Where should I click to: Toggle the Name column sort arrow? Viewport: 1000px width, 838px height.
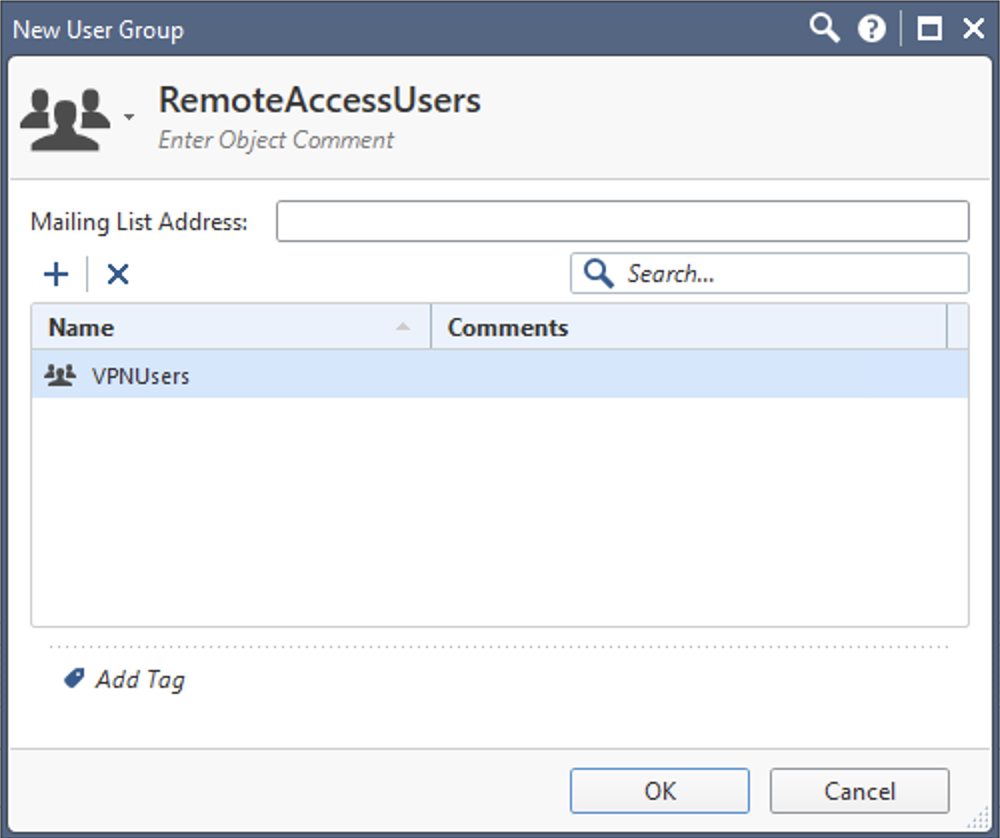click(403, 327)
